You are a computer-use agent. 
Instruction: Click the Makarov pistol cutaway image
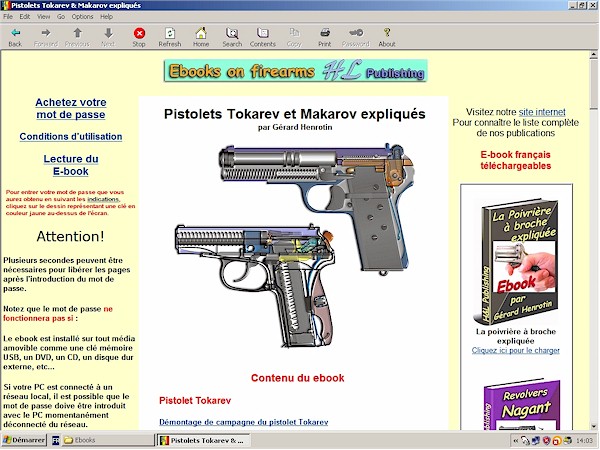pyautogui.click(x=254, y=285)
